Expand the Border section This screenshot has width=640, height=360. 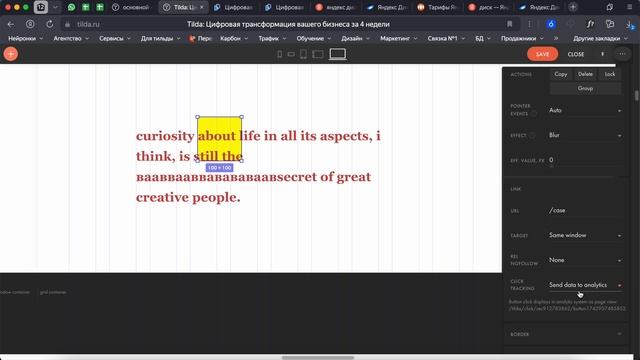[x=565, y=334]
